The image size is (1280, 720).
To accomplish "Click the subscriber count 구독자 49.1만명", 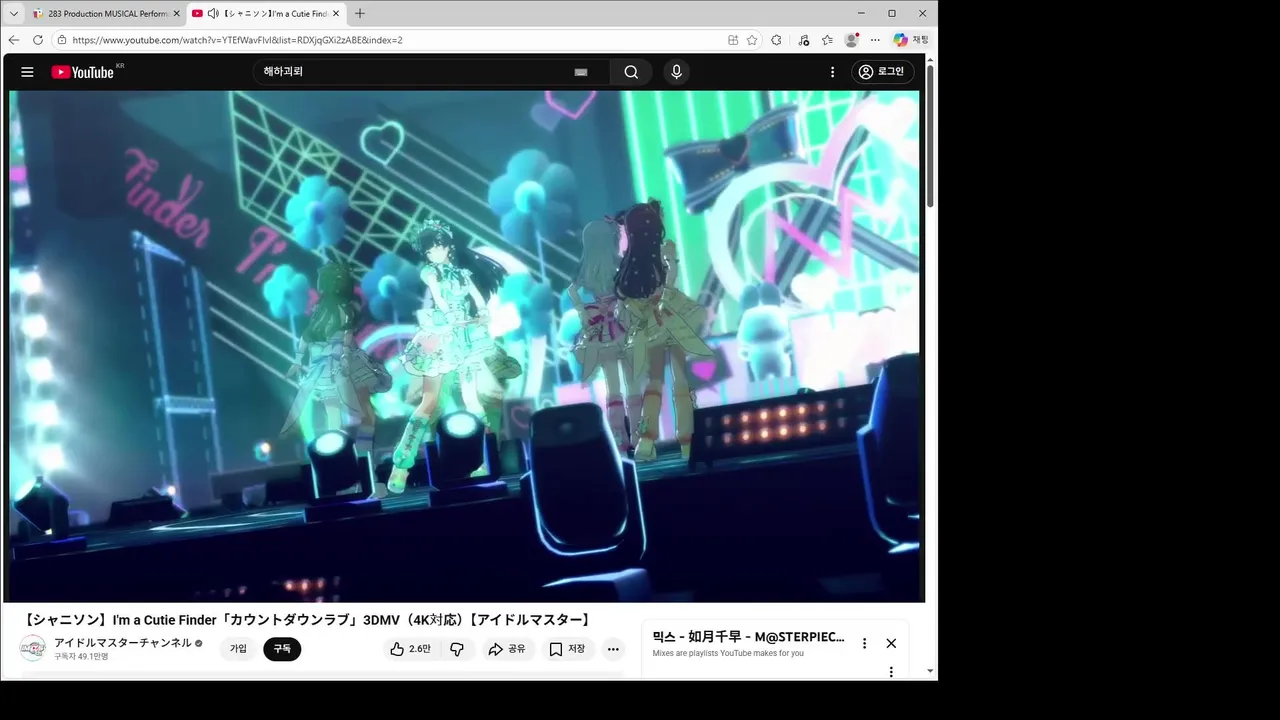I will [81, 657].
